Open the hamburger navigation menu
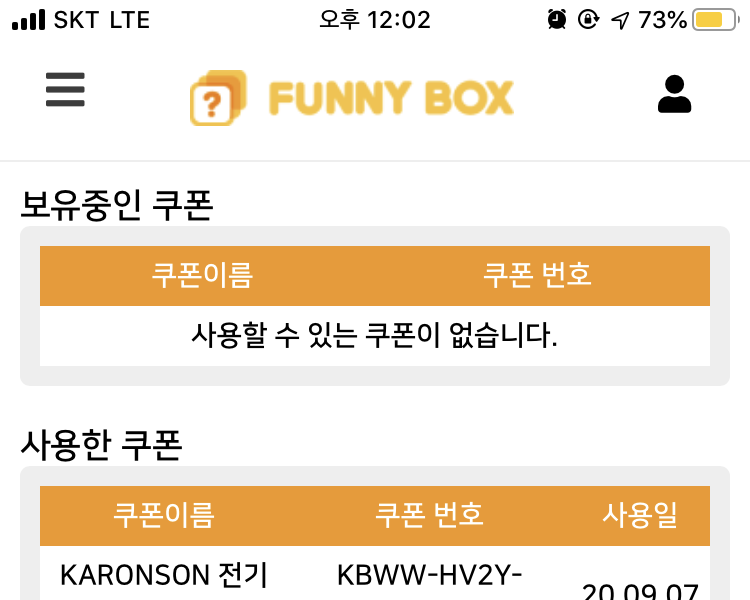 coord(65,91)
